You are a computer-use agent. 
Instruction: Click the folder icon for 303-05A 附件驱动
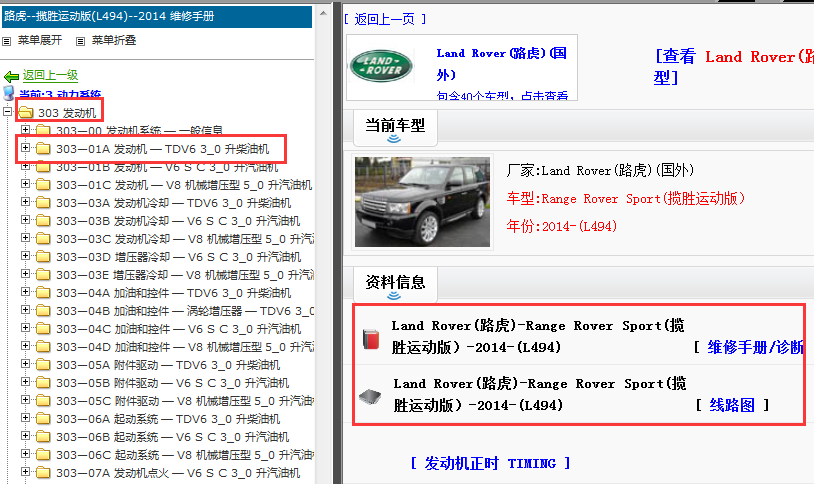43,365
